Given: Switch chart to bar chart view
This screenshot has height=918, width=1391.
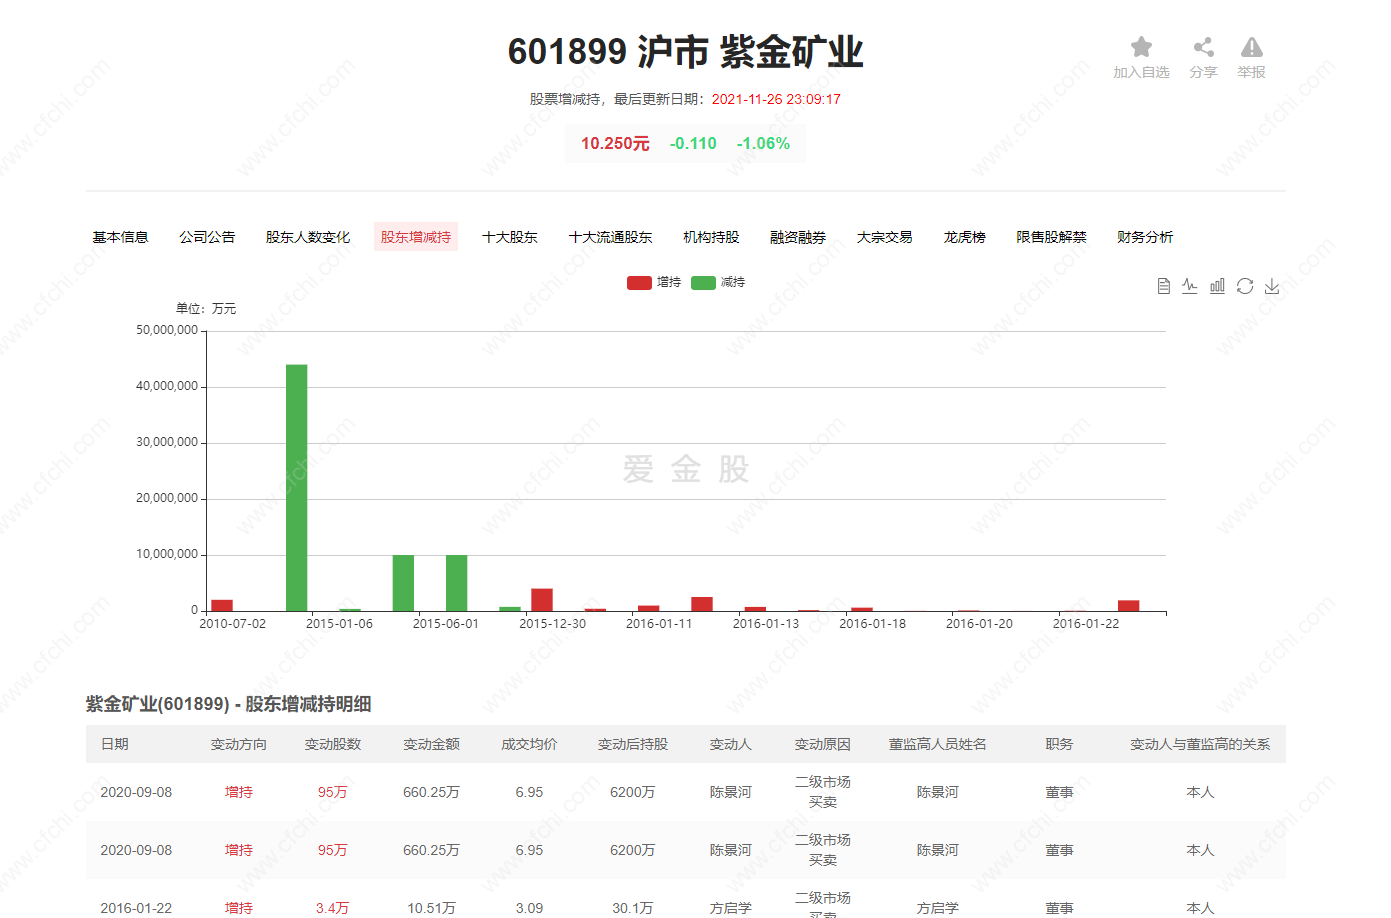Looking at the screenshot, I should click(1217, 286).
